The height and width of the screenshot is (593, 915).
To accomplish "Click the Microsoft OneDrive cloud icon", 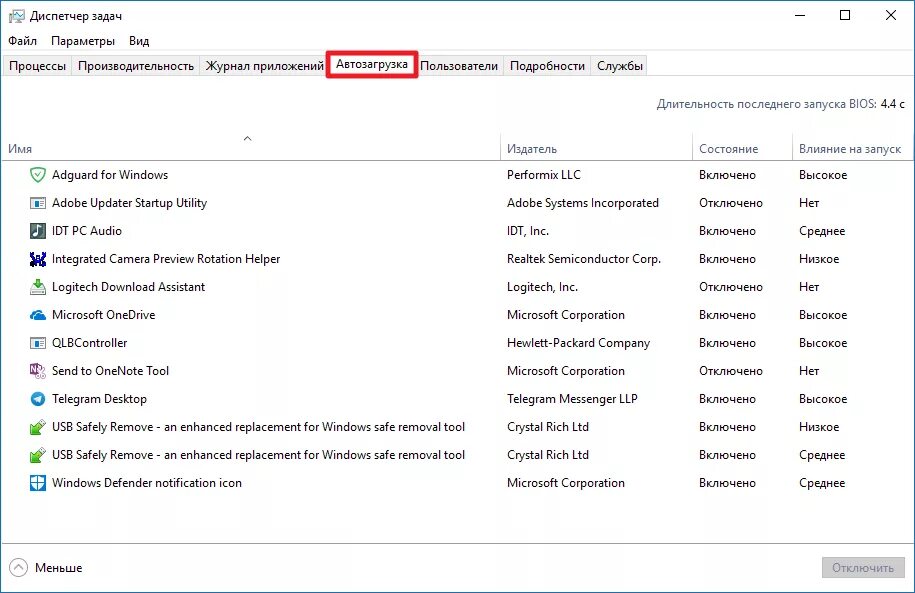I will coord(38,315).
